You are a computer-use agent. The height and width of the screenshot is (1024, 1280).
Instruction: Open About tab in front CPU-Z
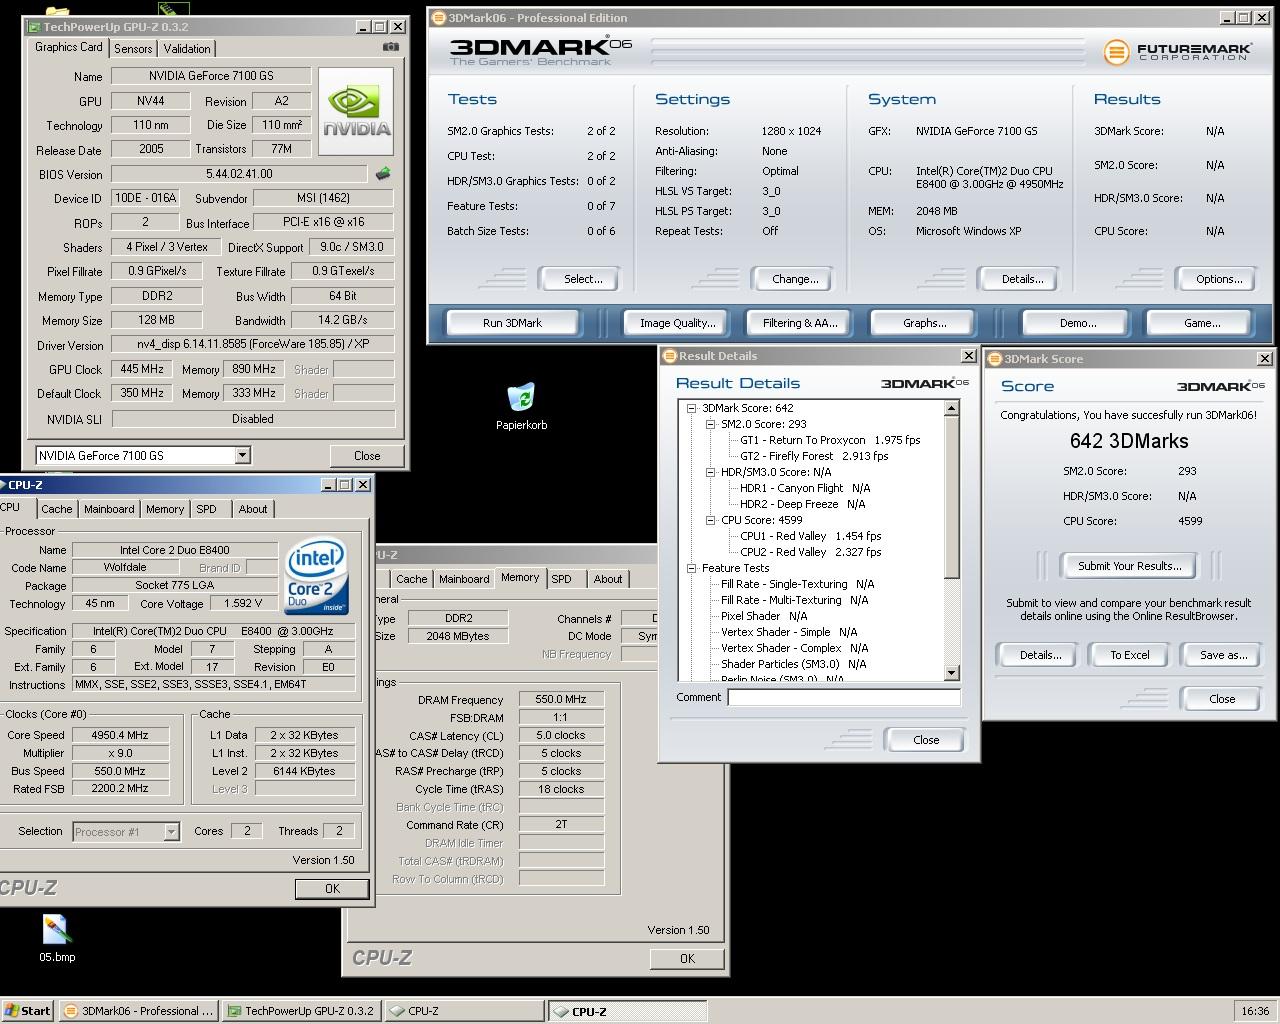click(253, 509)
